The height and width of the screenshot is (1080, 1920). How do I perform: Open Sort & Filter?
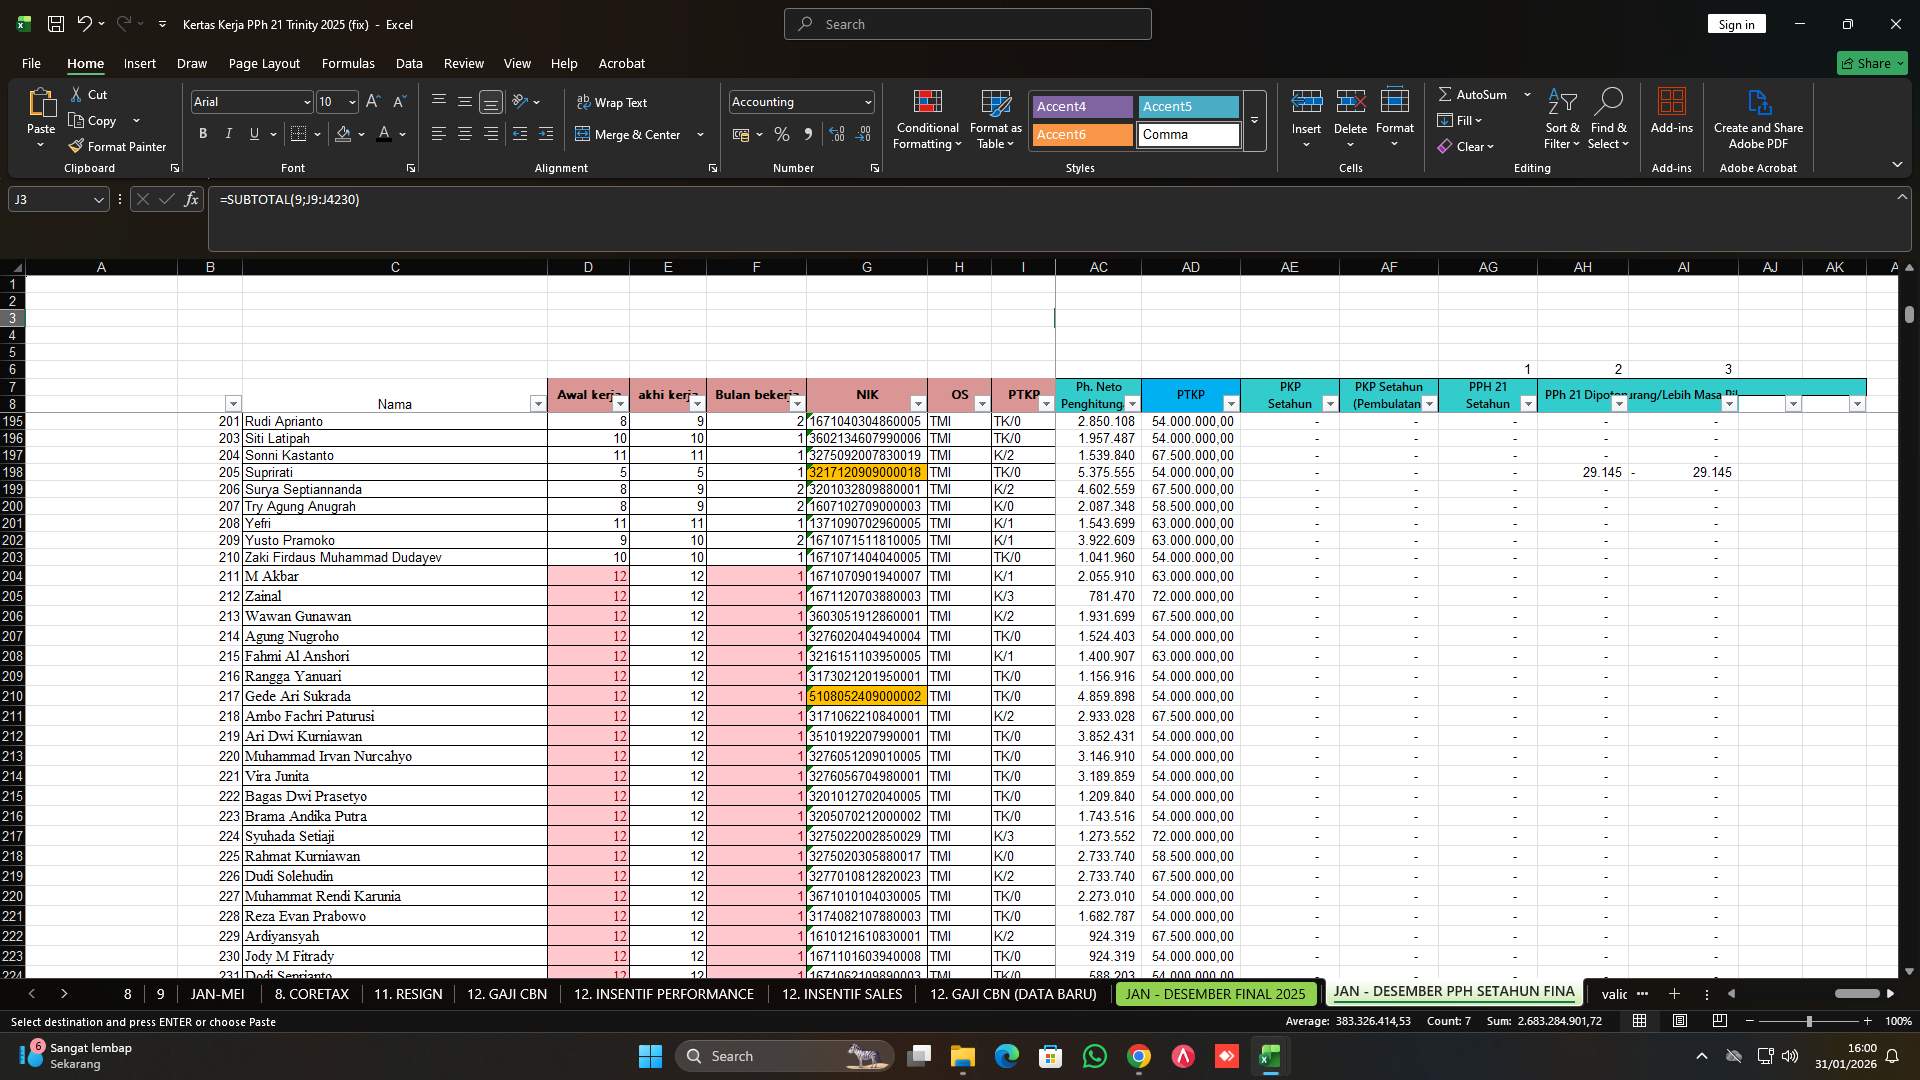click(1560, 120)
